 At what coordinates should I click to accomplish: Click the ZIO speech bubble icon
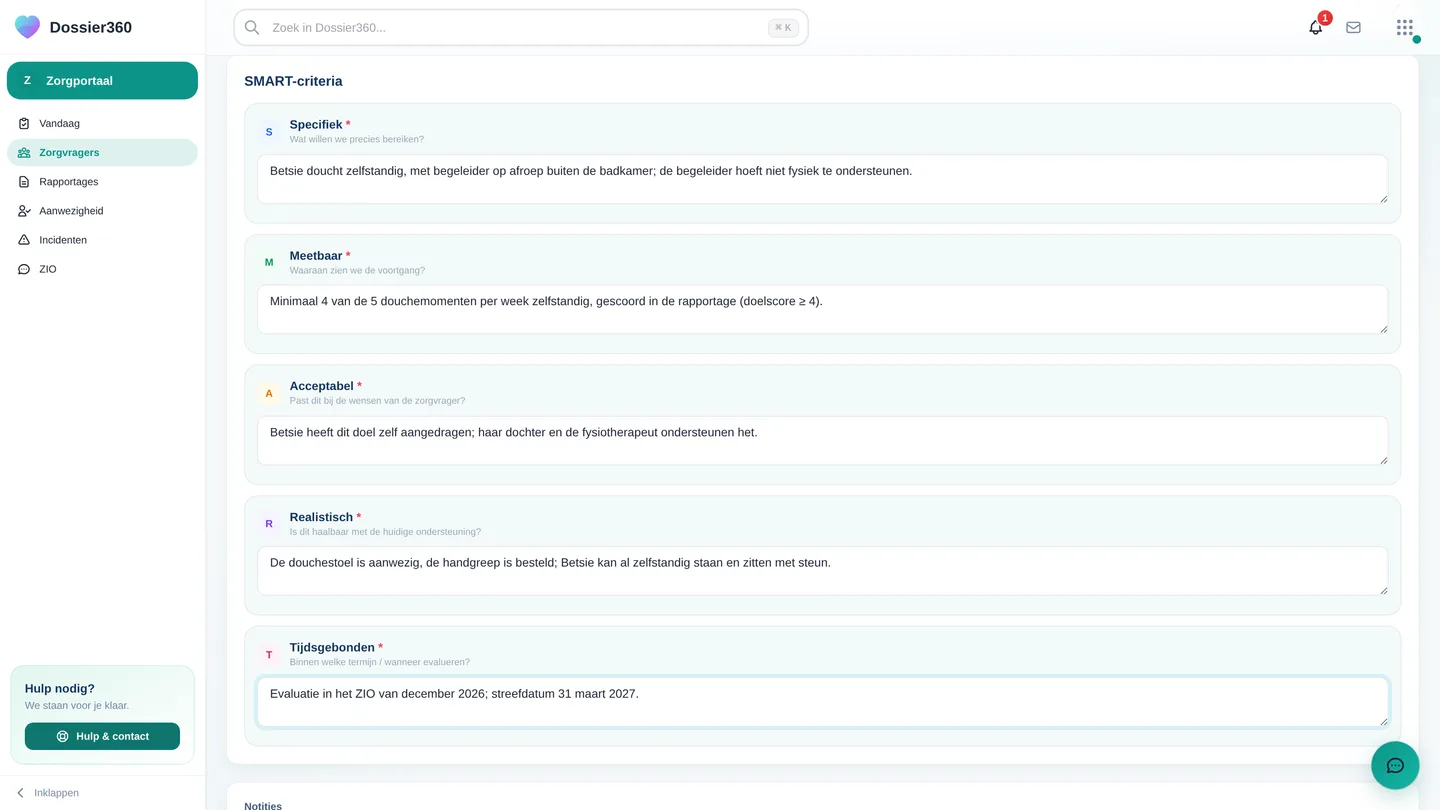point(24,269)
